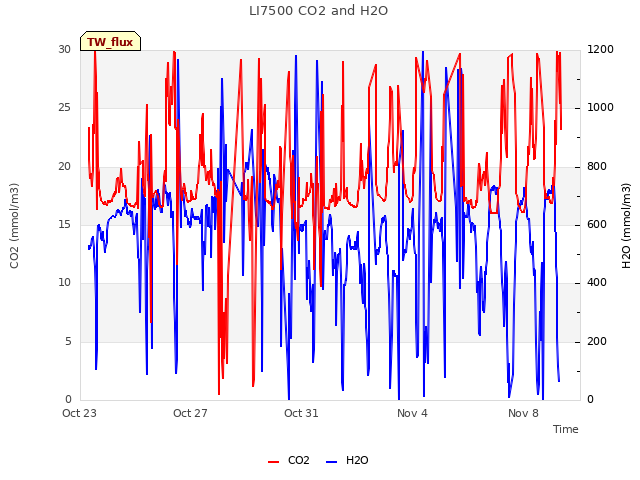Select the CO2 (mmol/m3) axis title
640x480 pixels.
tap(14, 226)
